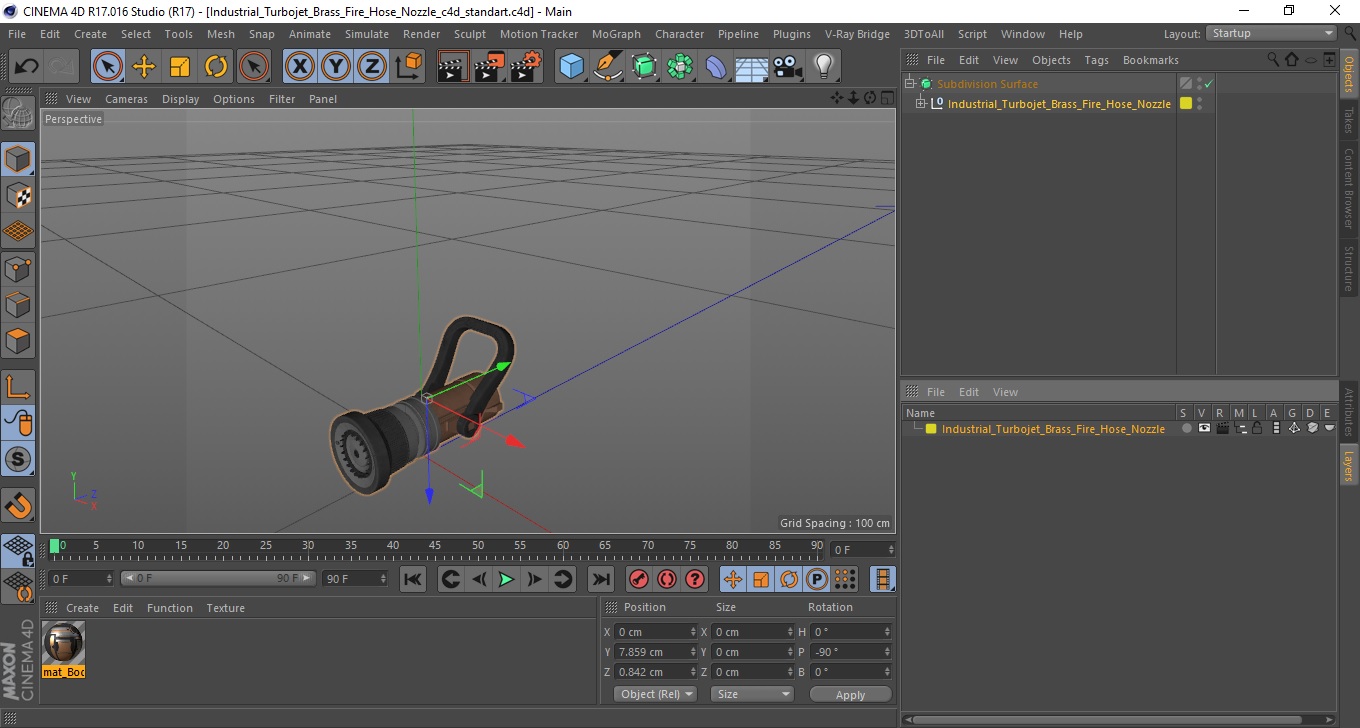Toggle Enable Snap magnet icon
The height and width of the screenshot is (728, 1360).
18,504
